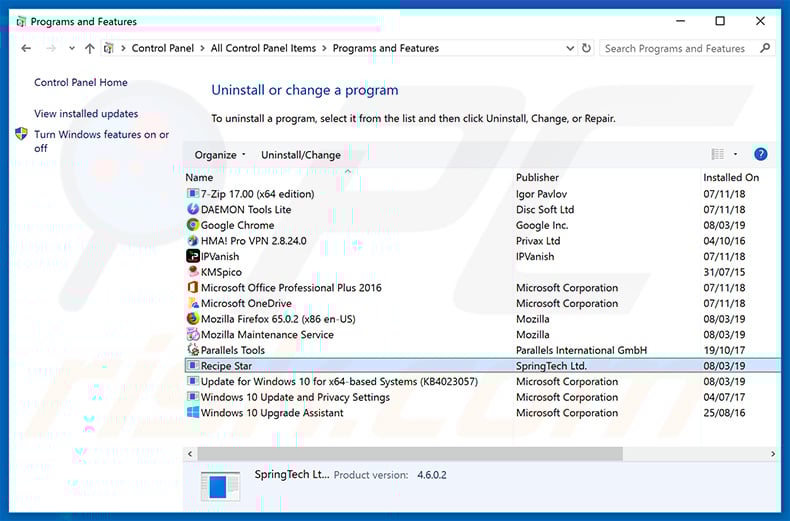790x521 pixels.
Task: Click the Privax Ltd publisher cell
Action: [x=538, y=241]
